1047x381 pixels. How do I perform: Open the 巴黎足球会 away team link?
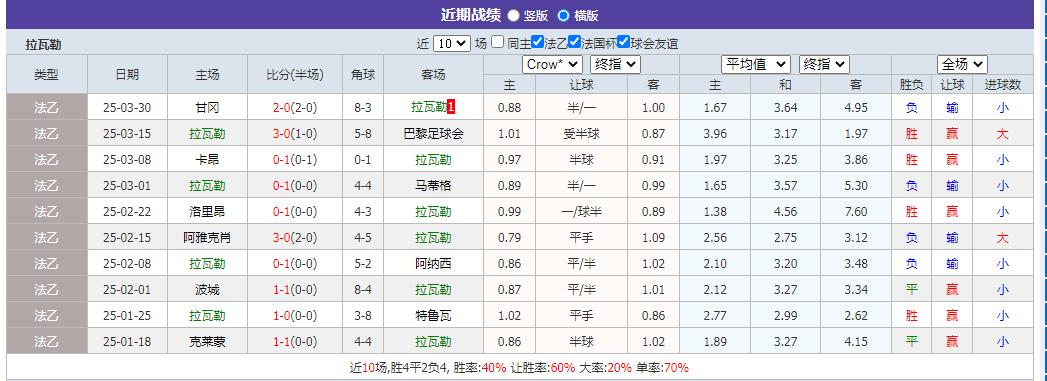click(x=433, y=133)
